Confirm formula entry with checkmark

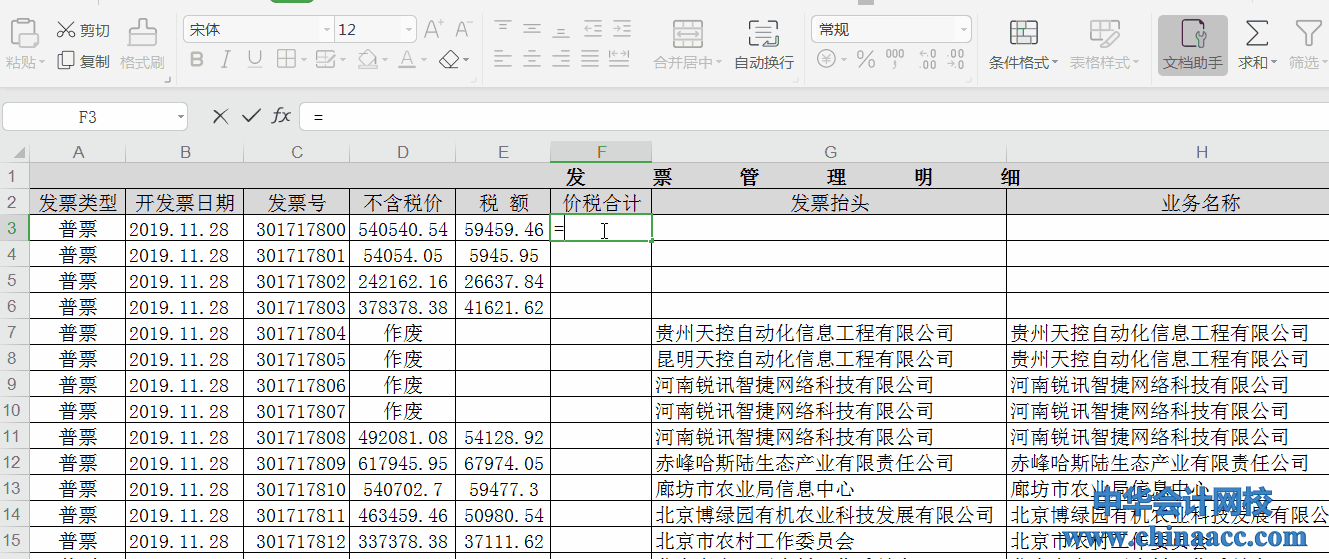[x=250, y=116]
